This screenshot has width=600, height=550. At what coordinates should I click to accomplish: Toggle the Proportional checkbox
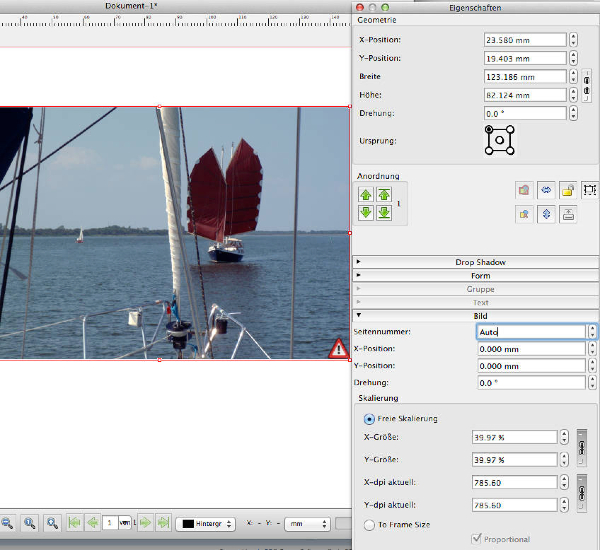[x=475, y=540]
